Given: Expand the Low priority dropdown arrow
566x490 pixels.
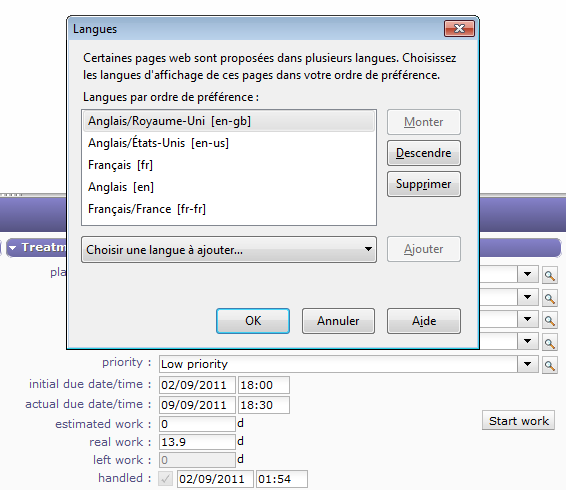Looking at the screenshot, I should 527,364.
